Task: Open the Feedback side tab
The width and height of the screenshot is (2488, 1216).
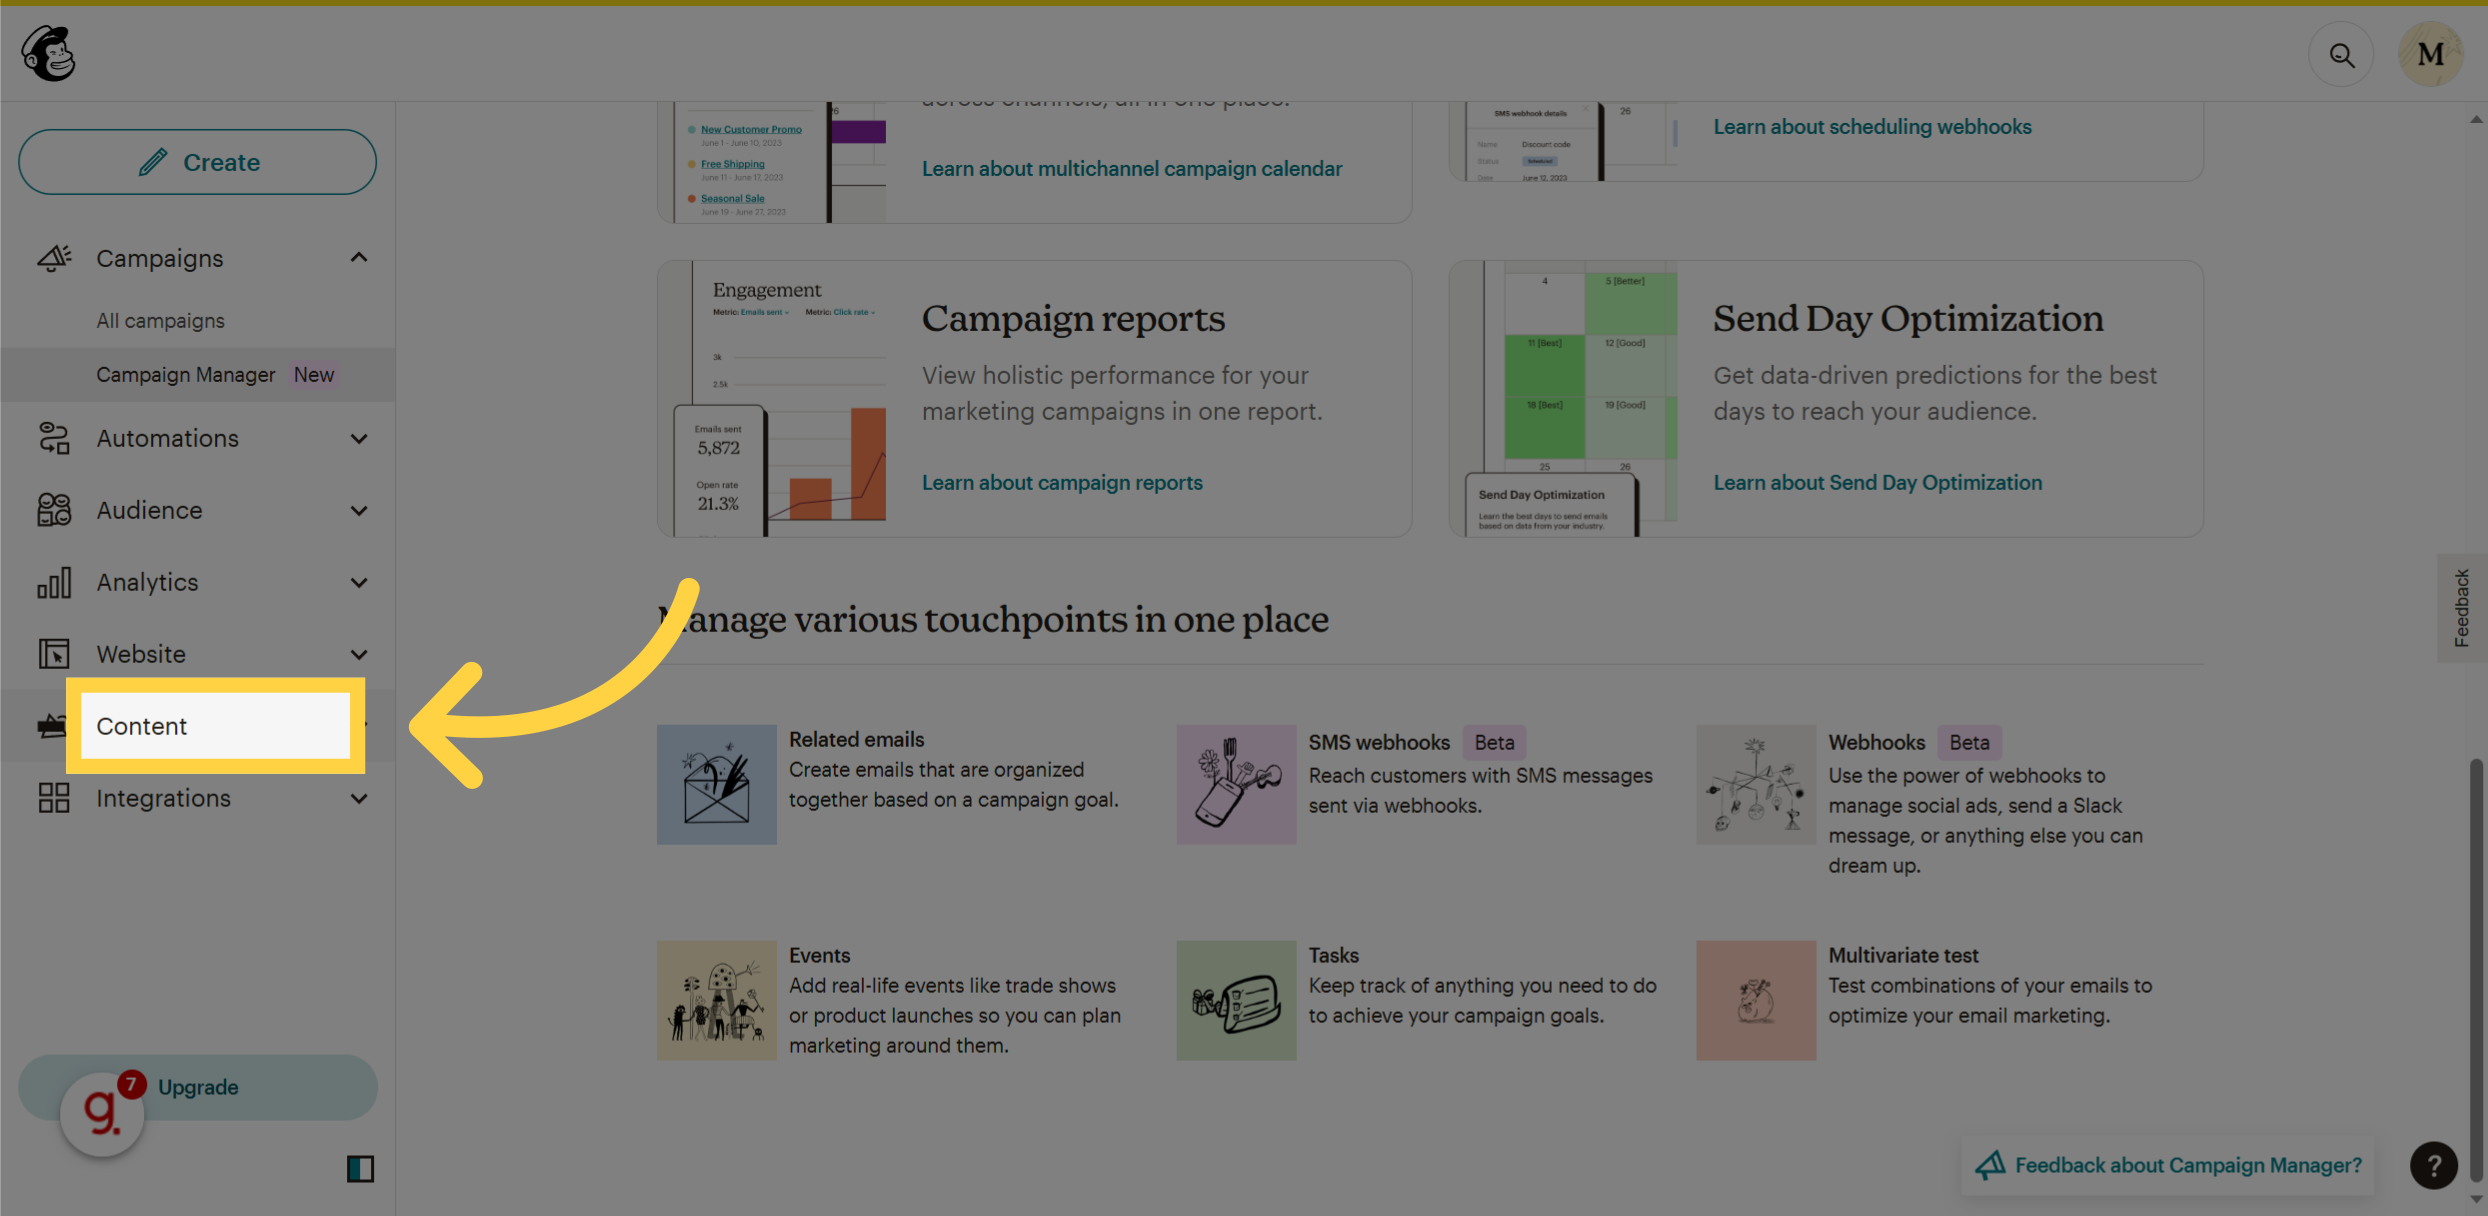Action: tap(2462, 607)
